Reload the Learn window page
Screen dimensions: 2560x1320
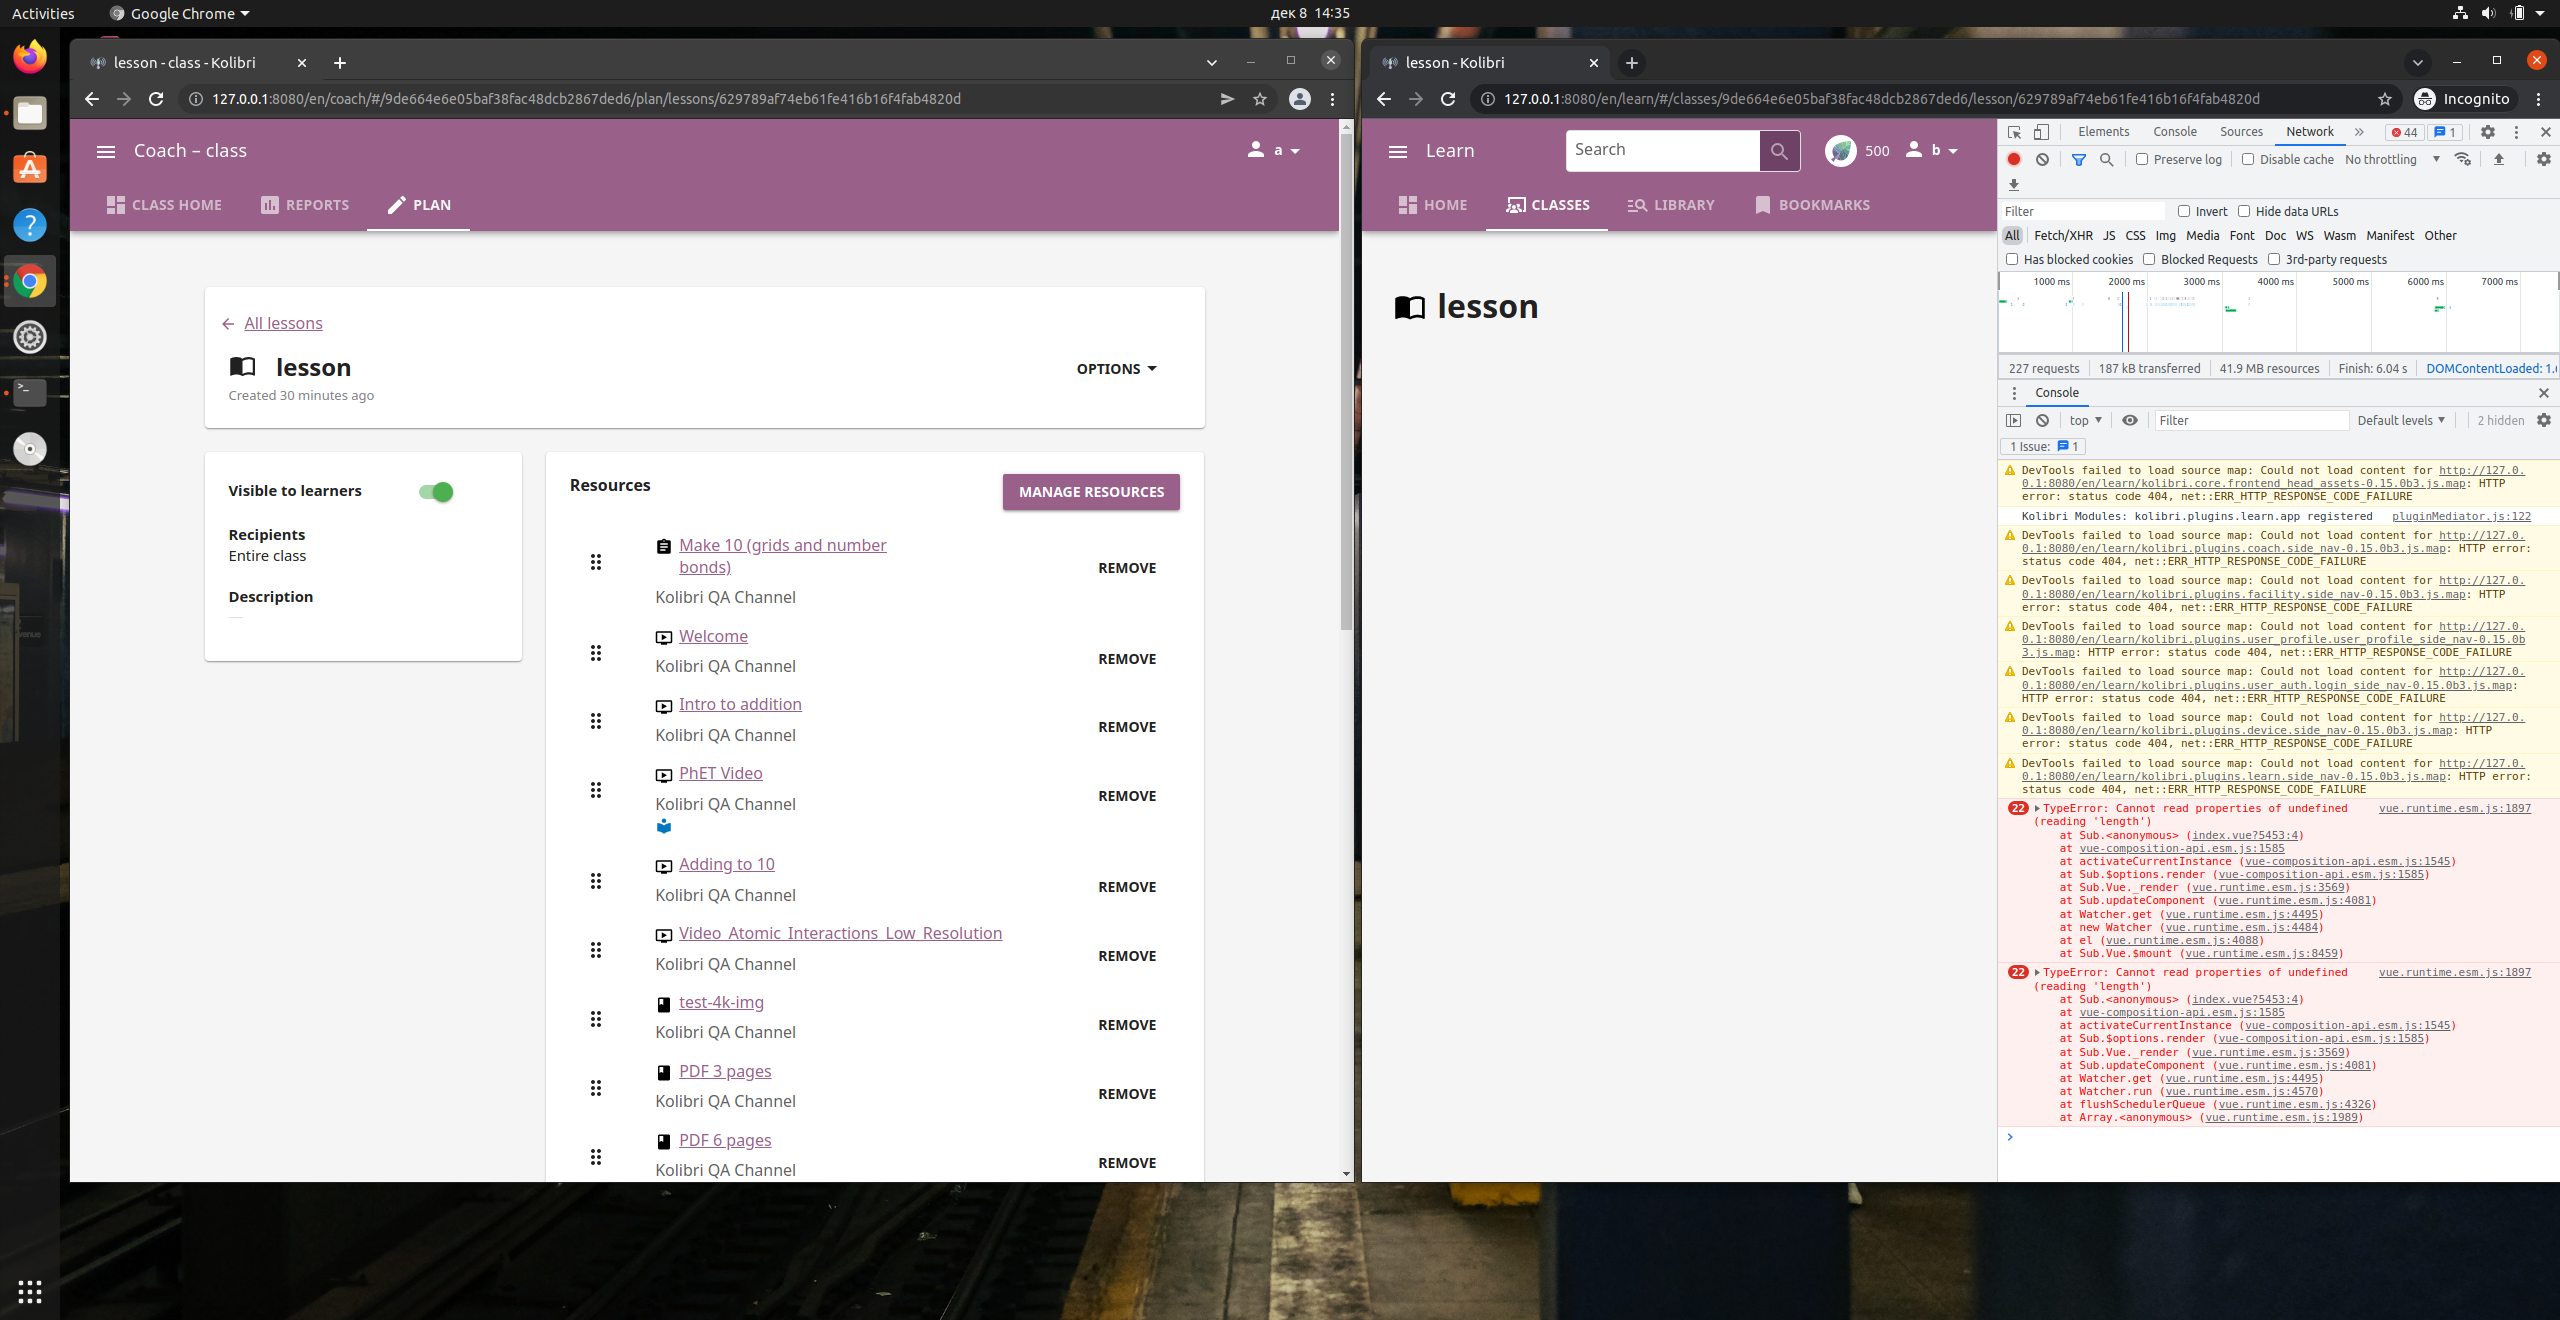coord(1448,99)
